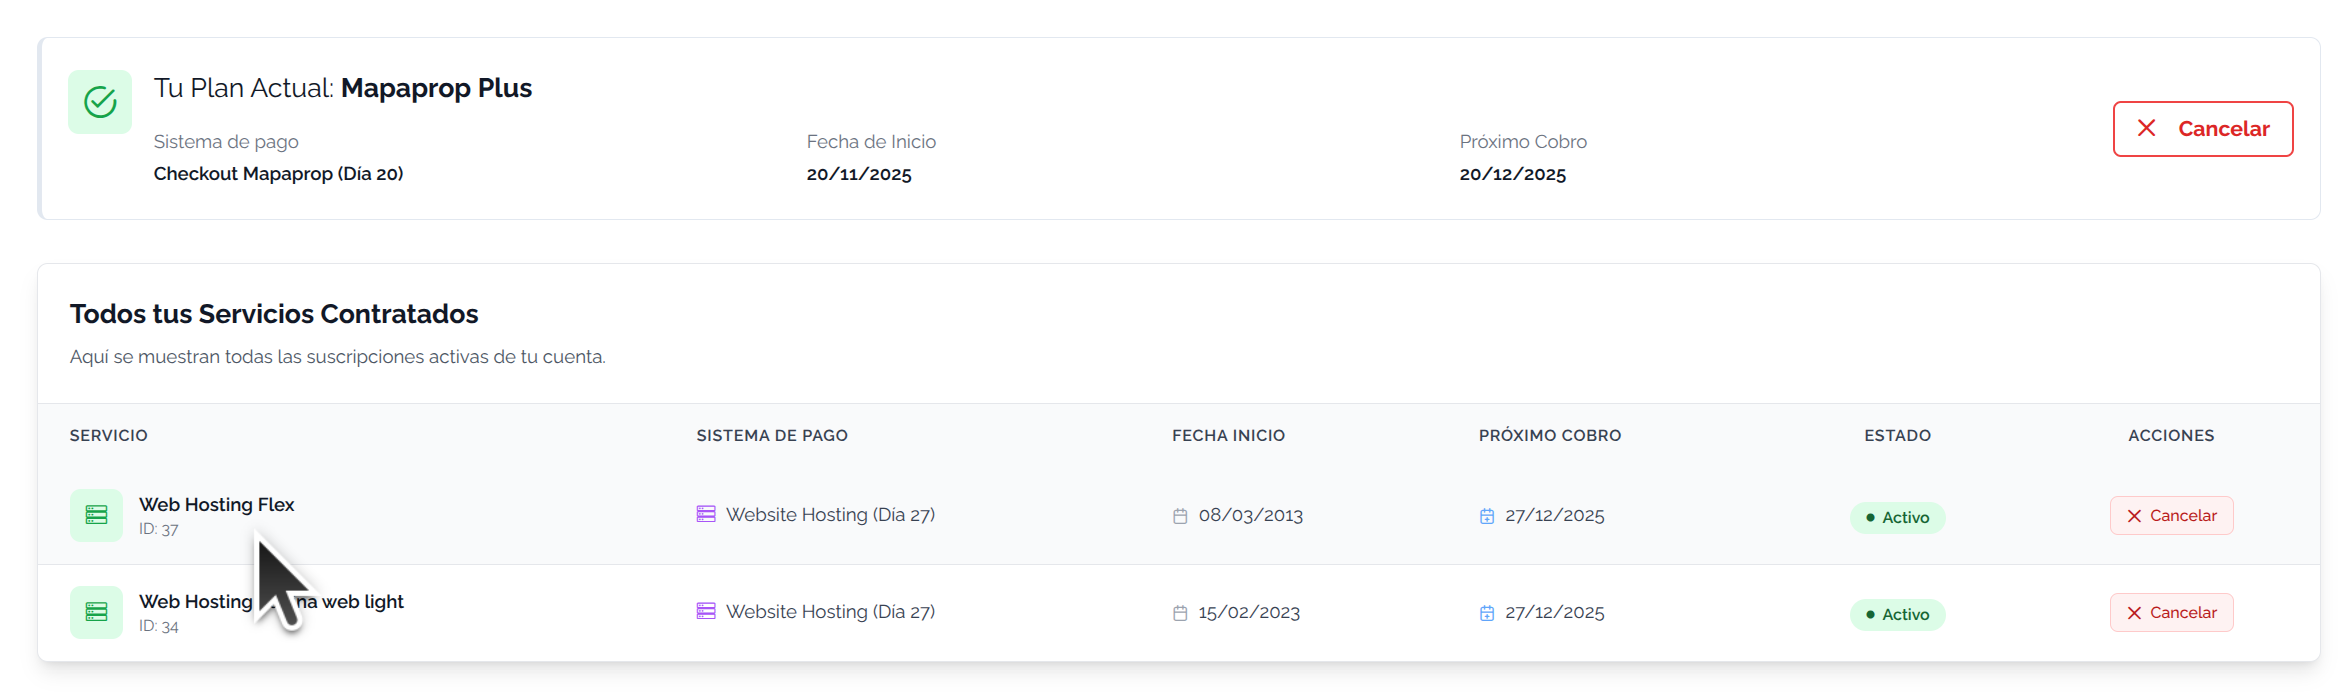Cancel the service with ID 34

pos(2171,613)
